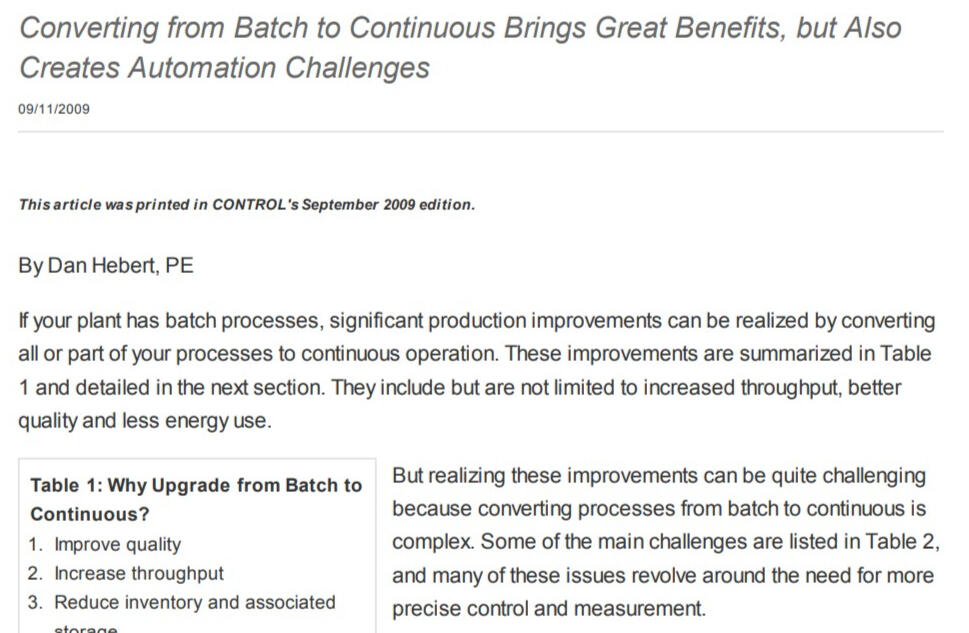
Task: Click the line starting "all or part of your processes"
Action: 475,354
